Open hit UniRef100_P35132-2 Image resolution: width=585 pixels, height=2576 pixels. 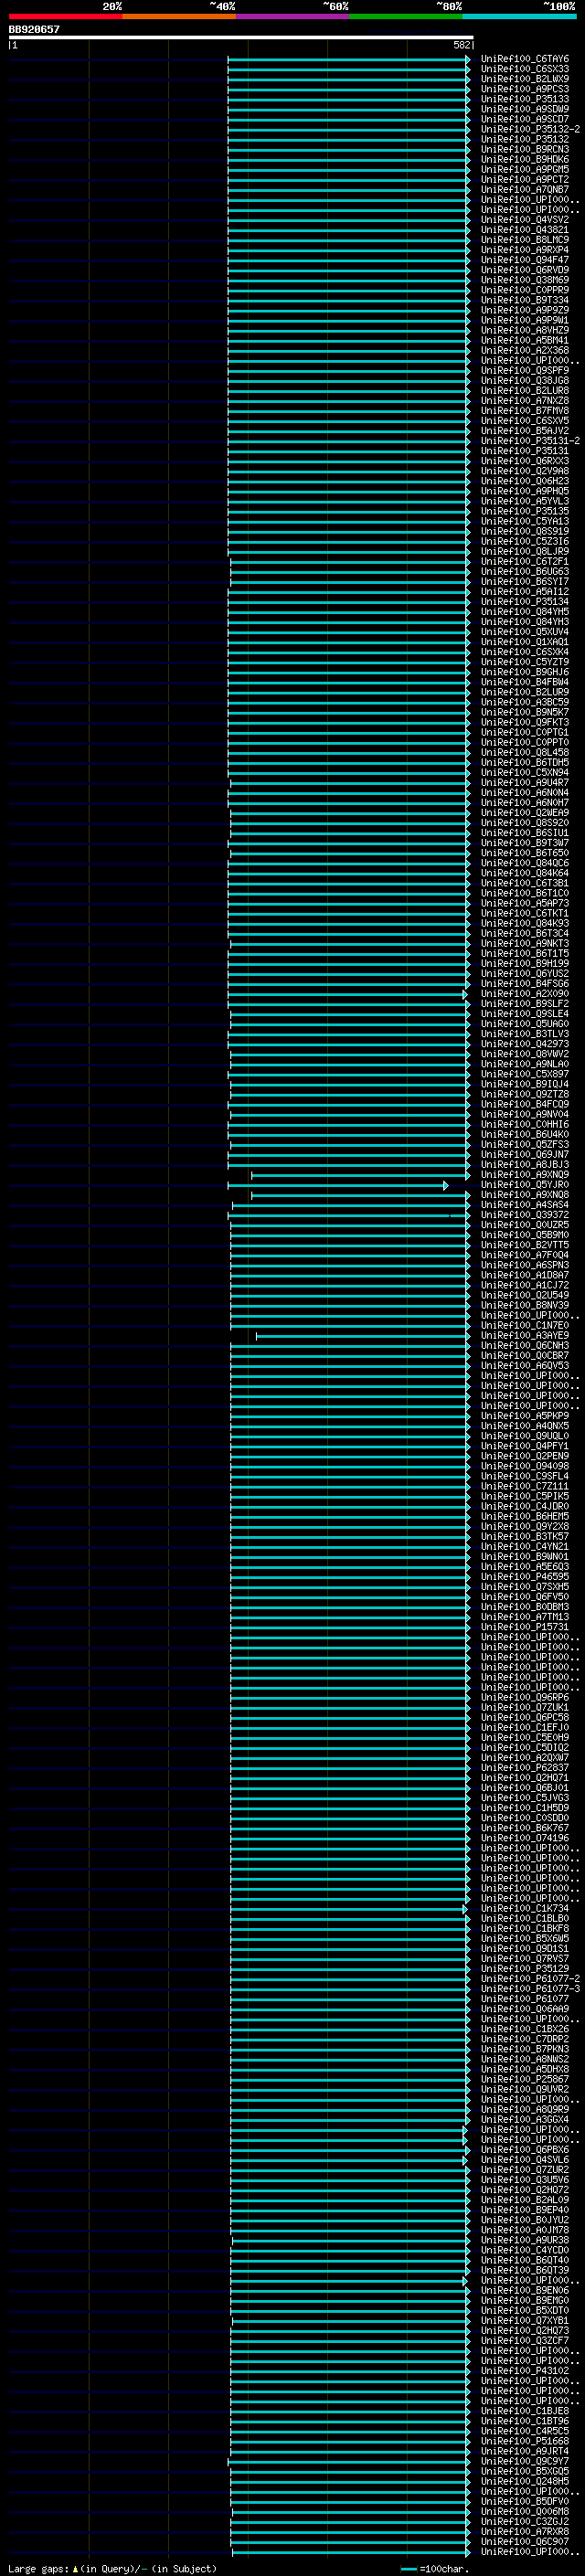coord(530,129)
